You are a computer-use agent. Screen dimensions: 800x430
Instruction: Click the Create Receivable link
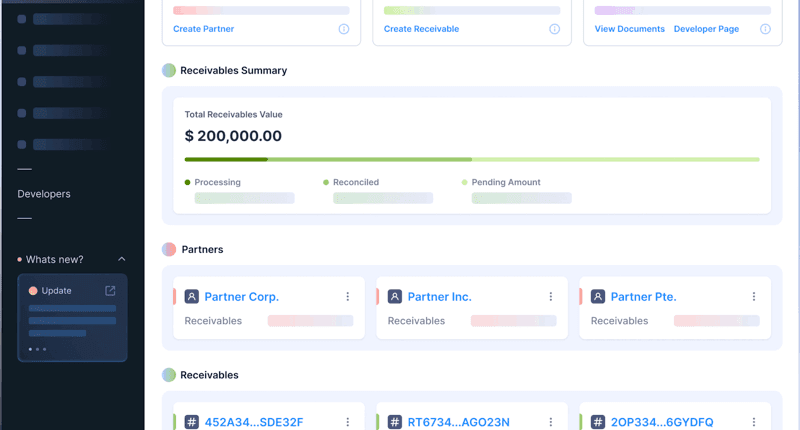(x=421, y=29)
